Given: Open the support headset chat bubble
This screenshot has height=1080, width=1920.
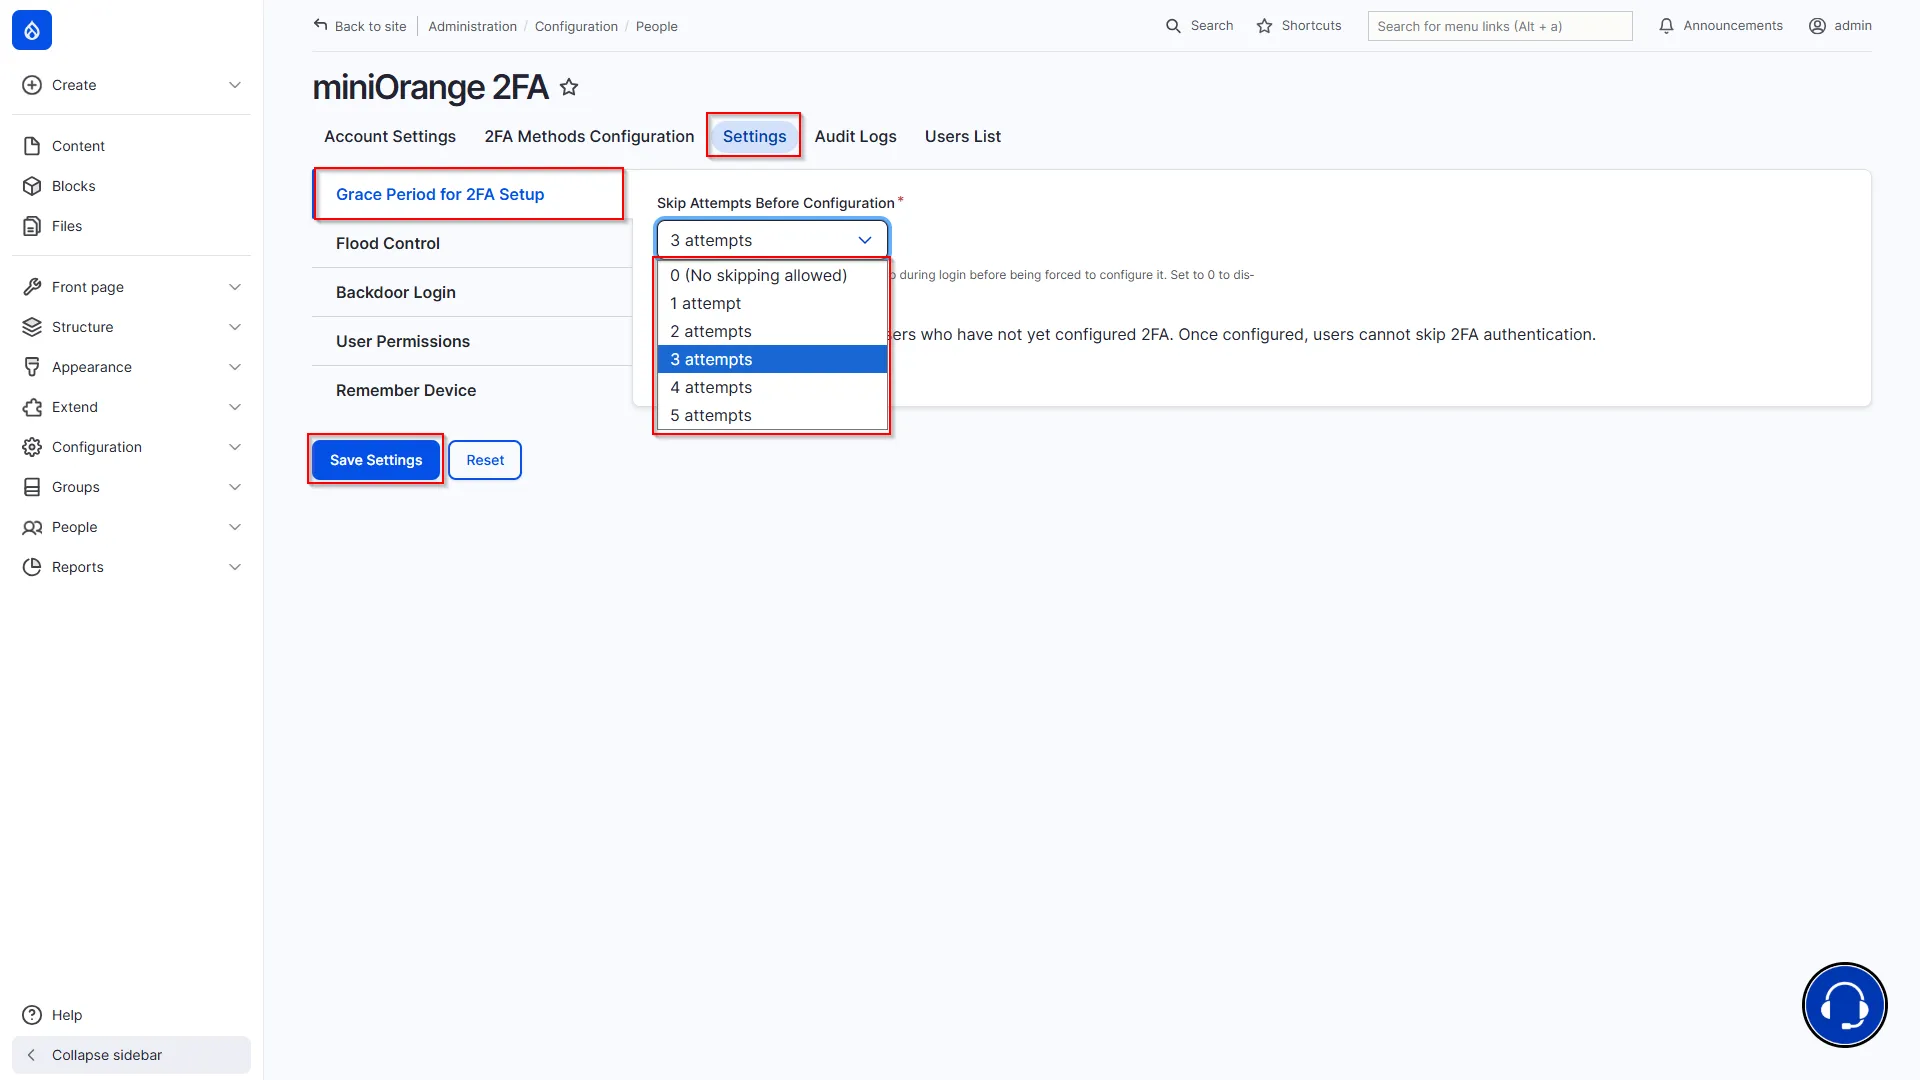Looking at the screenshot, I should (1844, 1005).
